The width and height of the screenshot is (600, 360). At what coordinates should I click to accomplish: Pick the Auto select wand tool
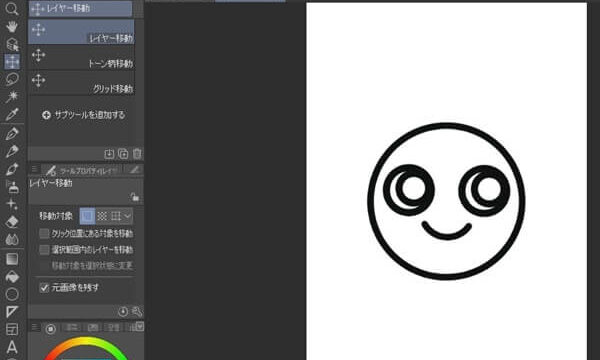point(12,96)
